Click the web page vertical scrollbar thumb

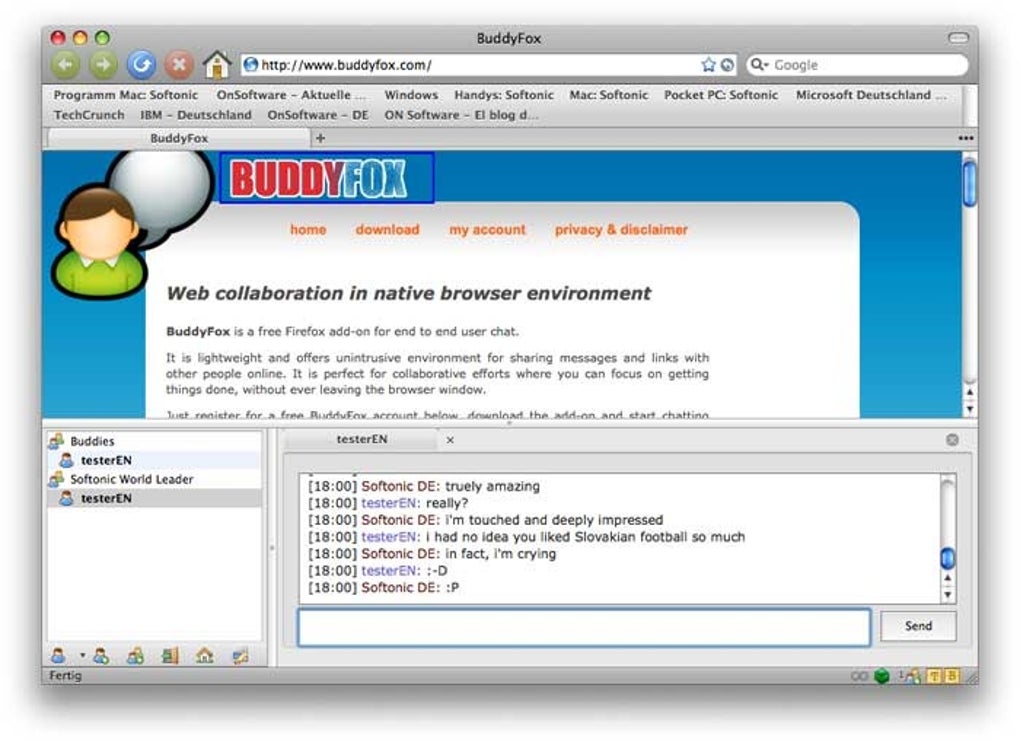[969, 183]
